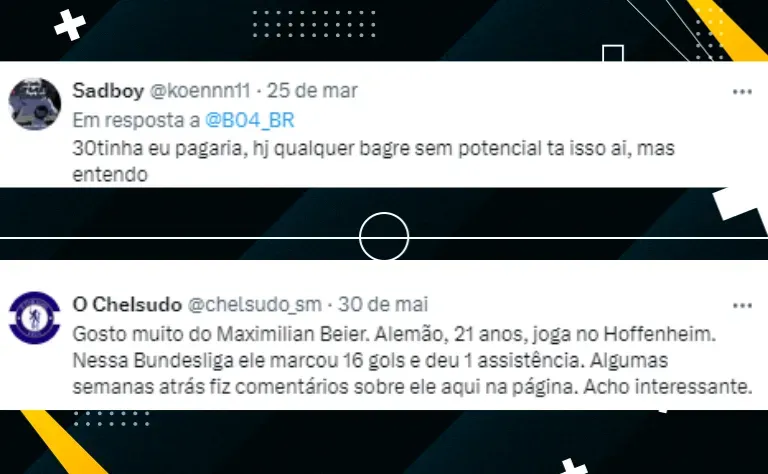
Task: Click the tweet text starting with 30tinha
Action: tap(374, 161)
